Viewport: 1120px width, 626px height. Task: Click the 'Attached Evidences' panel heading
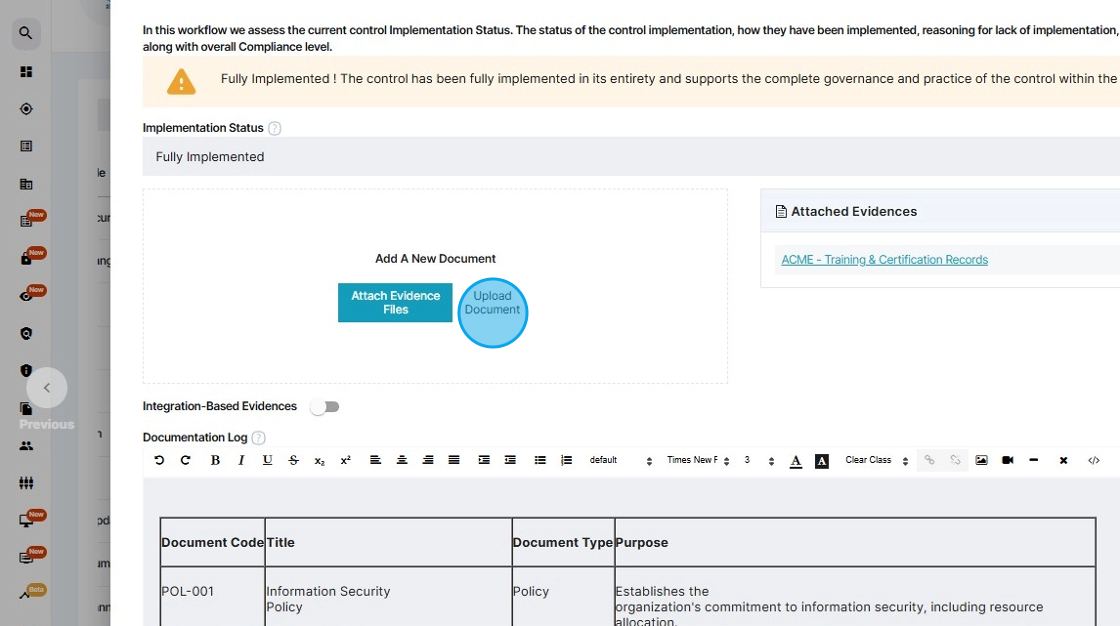854,212
